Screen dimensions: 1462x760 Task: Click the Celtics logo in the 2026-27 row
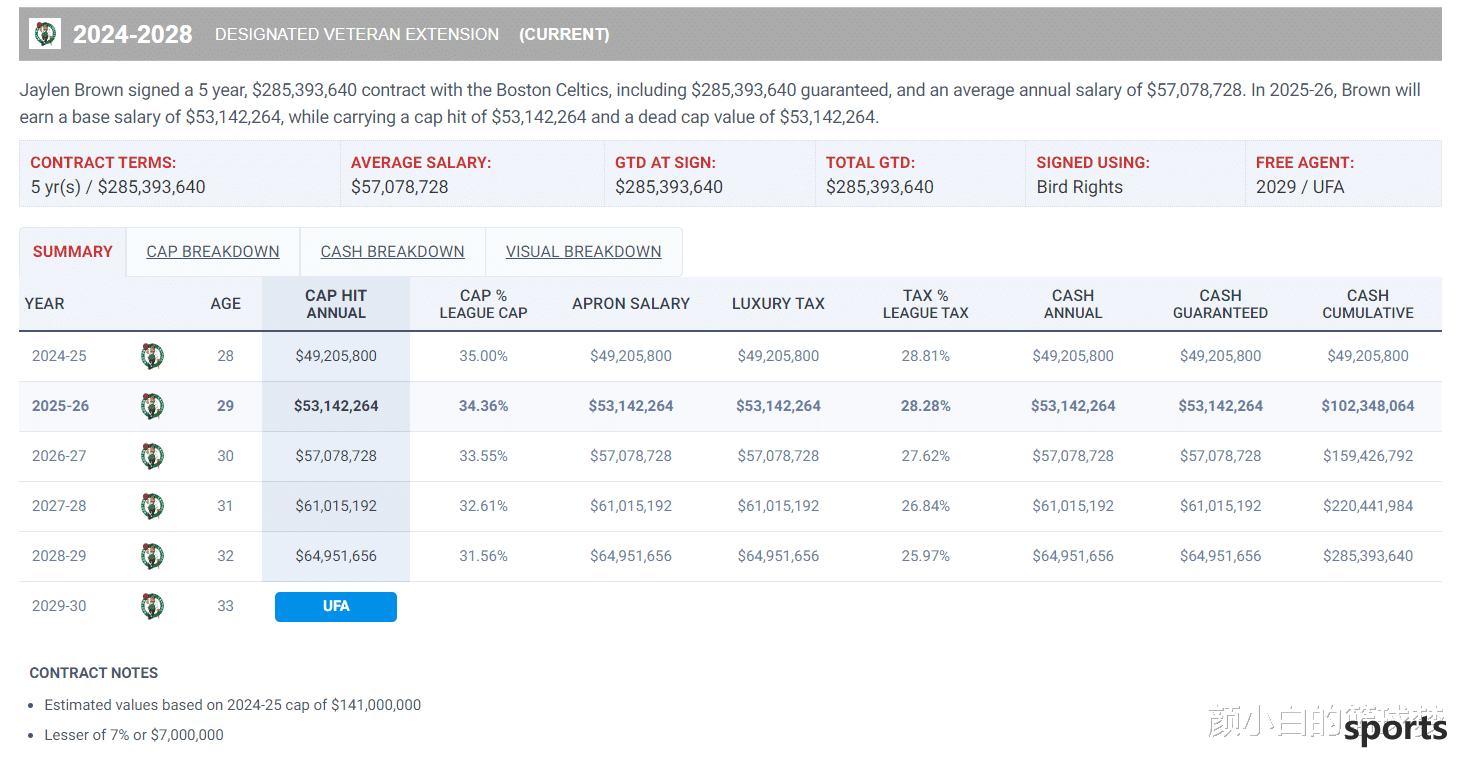(x=152, y=456)
